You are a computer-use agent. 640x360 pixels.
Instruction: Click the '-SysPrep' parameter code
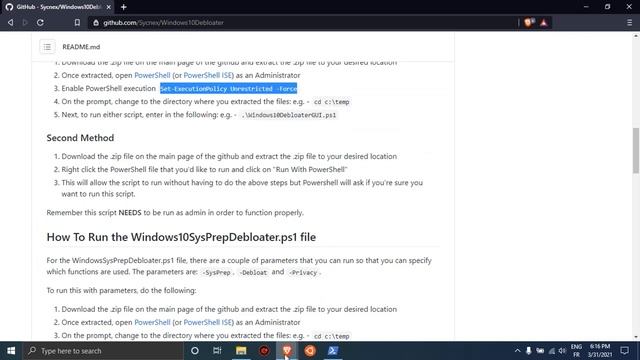tap(216, 272)
